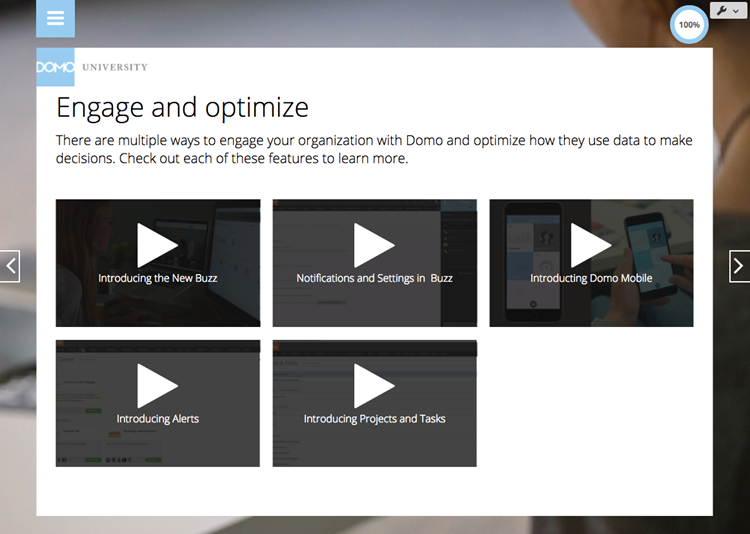Play the Introducting Domo Mobile video
The width and height of the screenshot is (750, 534).
pos(591,245)
